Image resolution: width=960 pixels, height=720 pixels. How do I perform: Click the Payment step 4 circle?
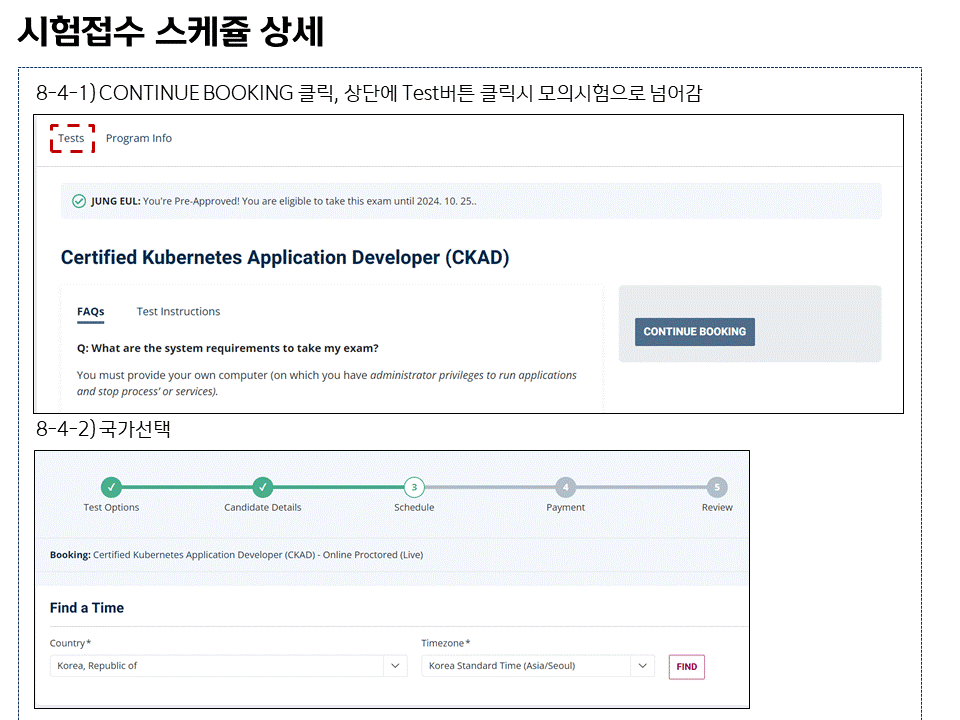coord(566,487)
